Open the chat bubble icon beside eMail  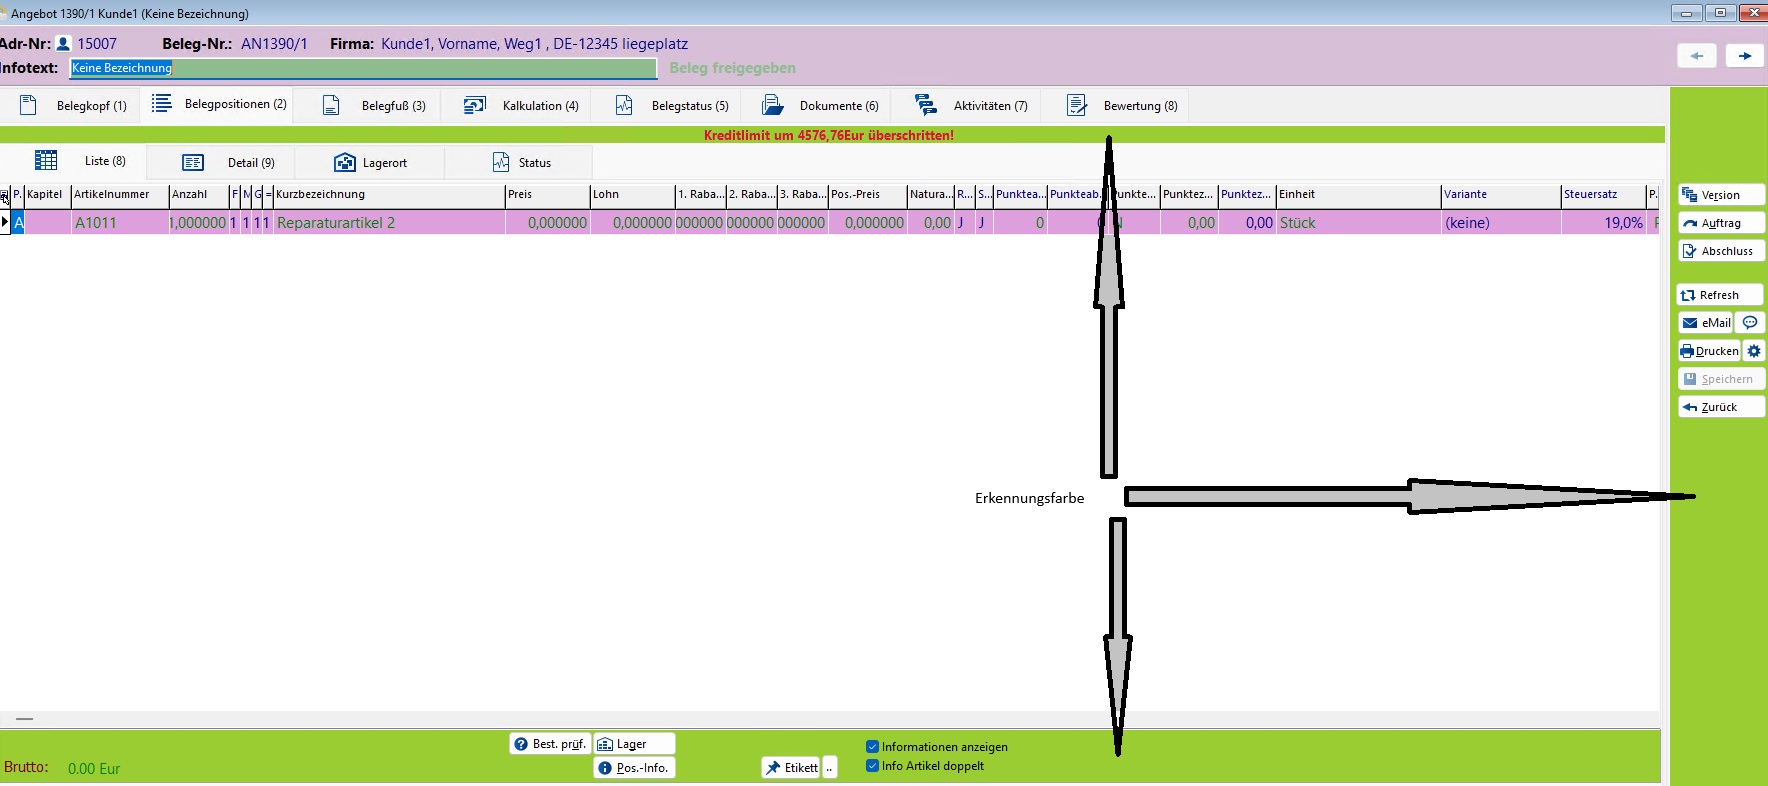[x=1750, y=323]
